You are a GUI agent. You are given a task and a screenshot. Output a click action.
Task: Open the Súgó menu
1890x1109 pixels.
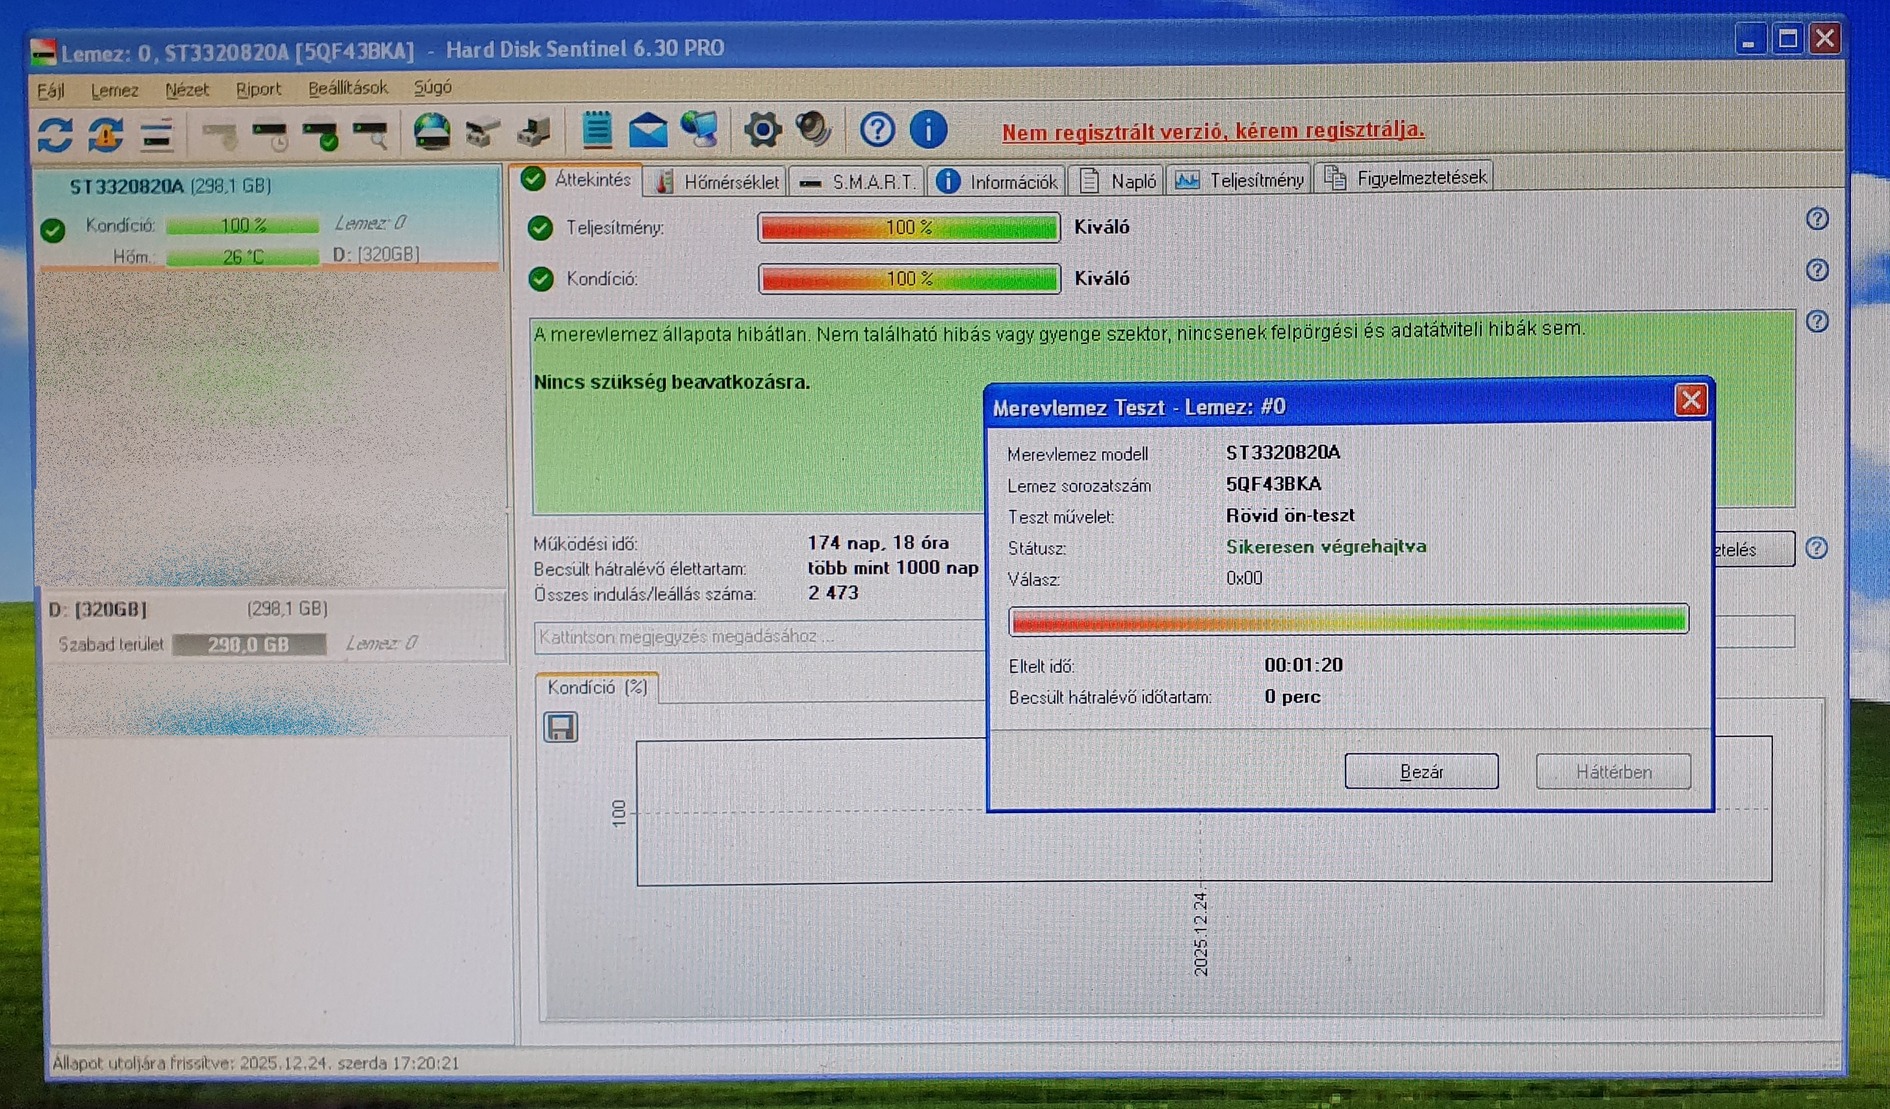point(432,87)
